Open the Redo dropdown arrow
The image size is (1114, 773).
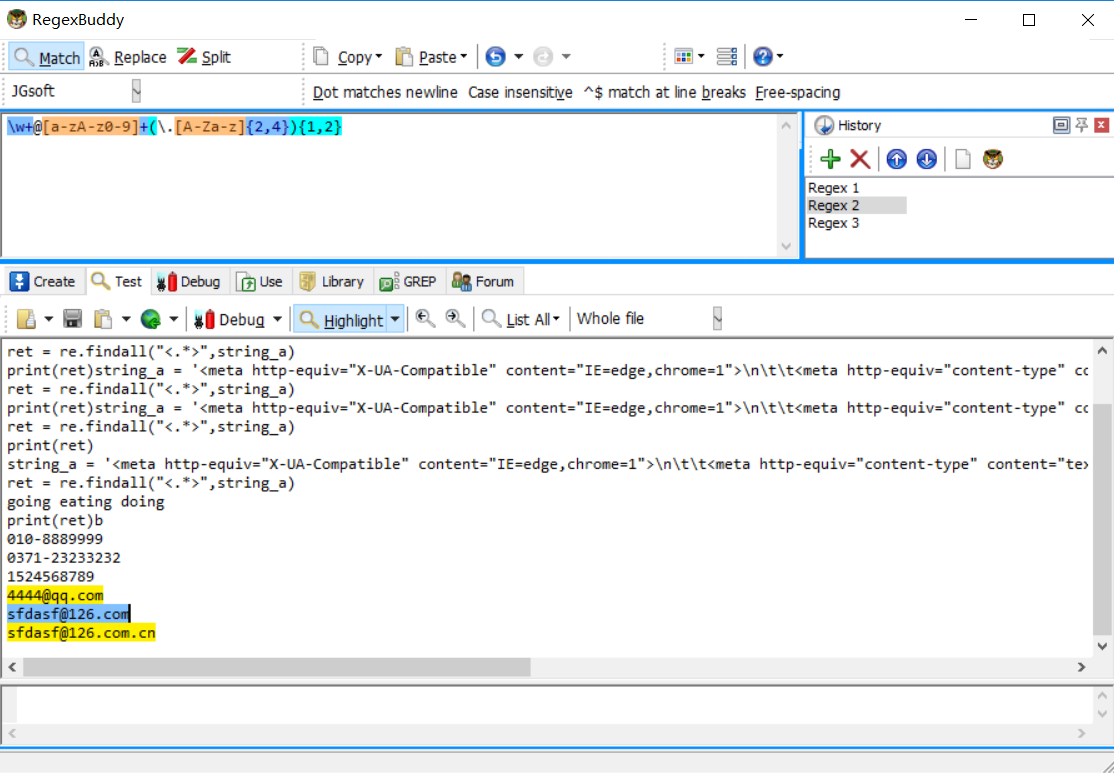566,57
